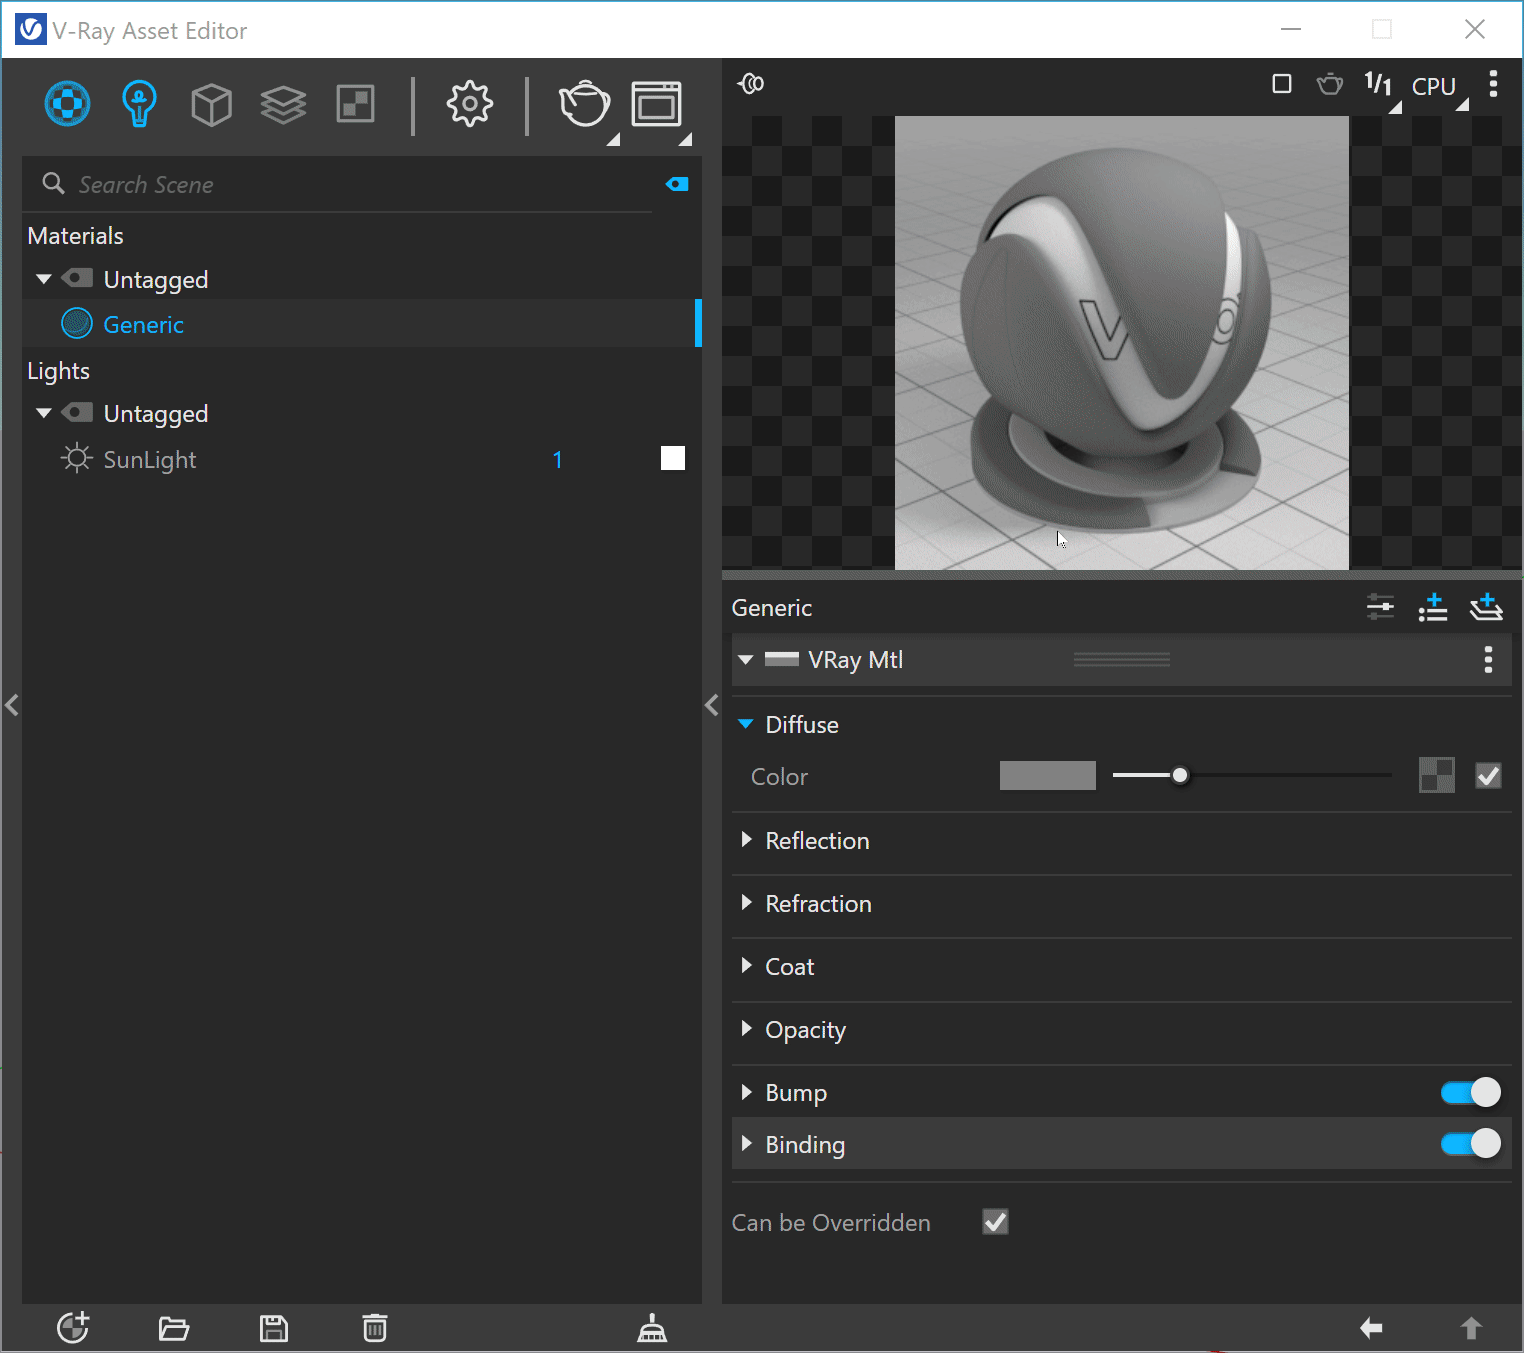The width and height of the screenshot is (1524, 1353).
Task: Click the Generic material name title
Action: click(x=772, y=608)
